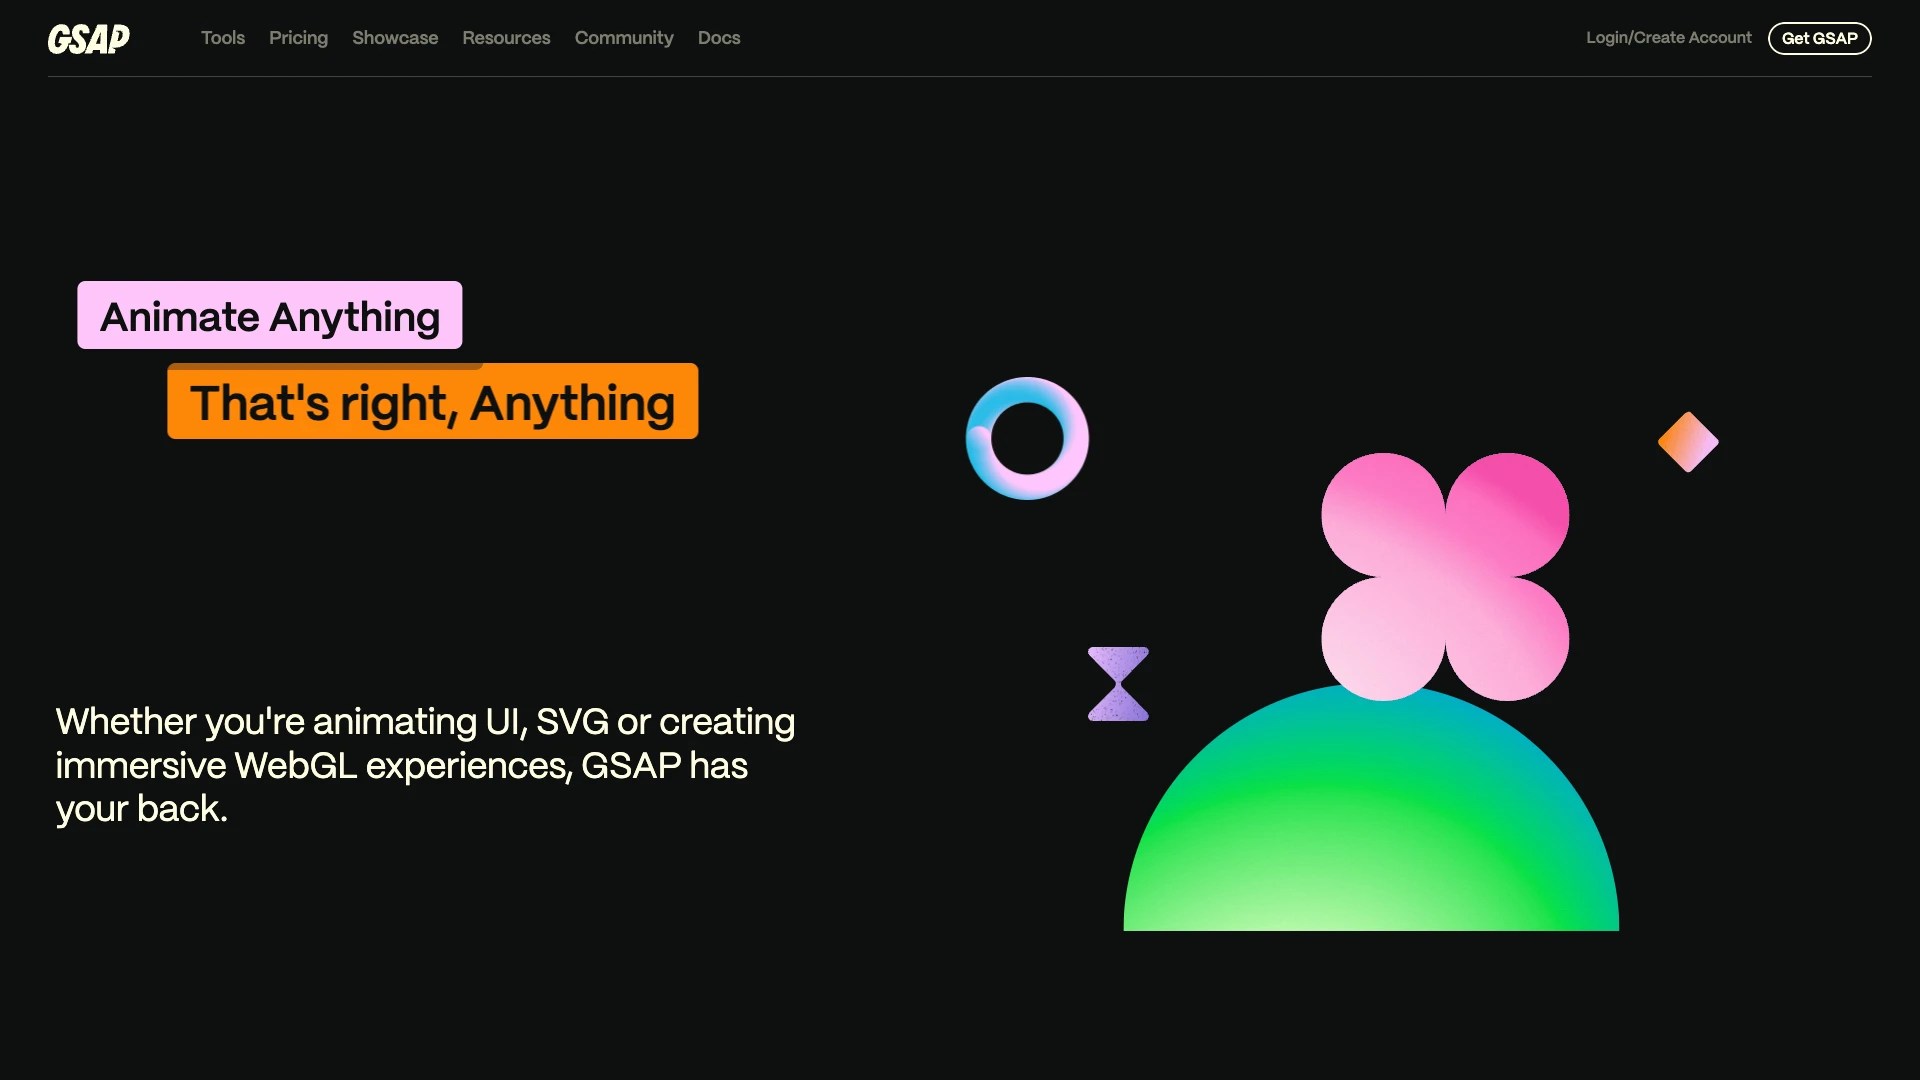Click the orange diamond shape
The height and width of the screenshot is (1080, 1920).
(x=1688, y=442)
